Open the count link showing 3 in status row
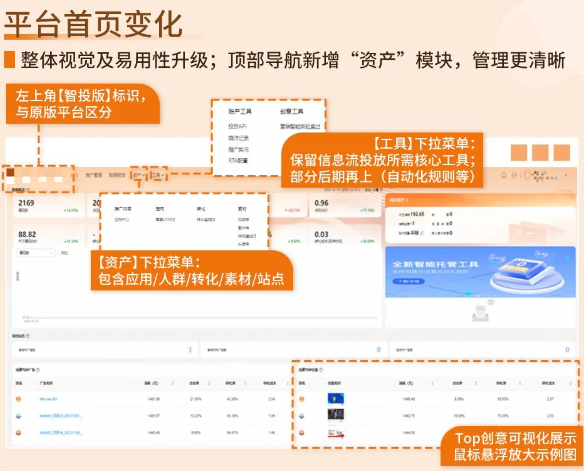 [190, 350]
